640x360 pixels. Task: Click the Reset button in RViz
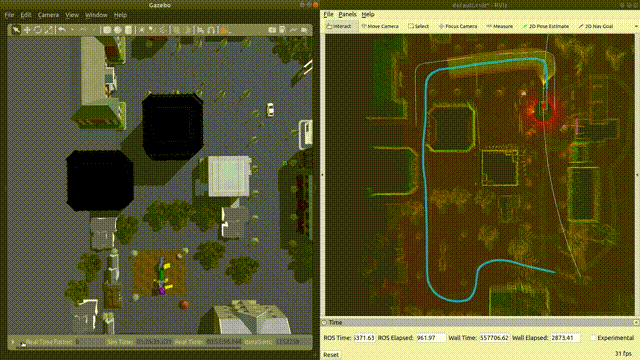(331, 355)
